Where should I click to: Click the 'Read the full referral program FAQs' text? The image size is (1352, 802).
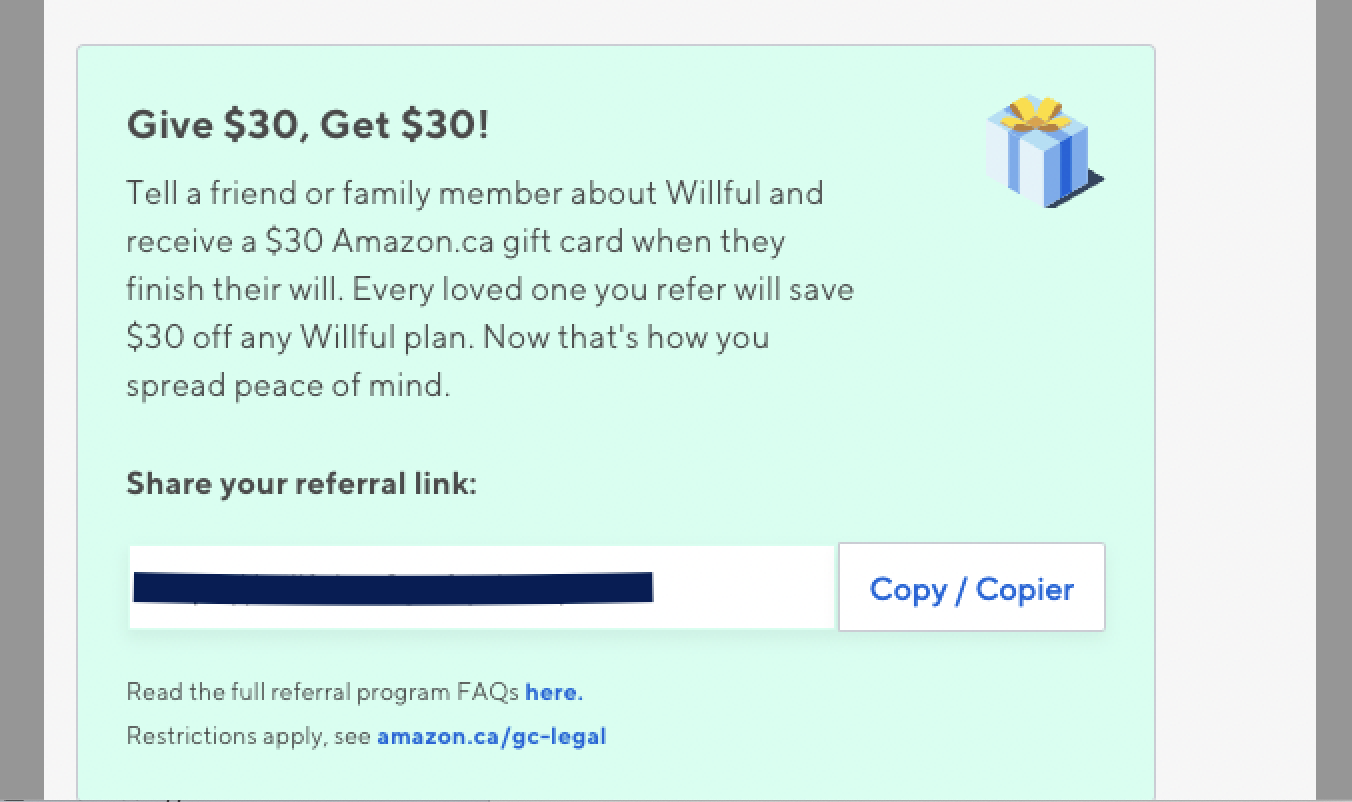pyautogui.click(x=322, y=692)
